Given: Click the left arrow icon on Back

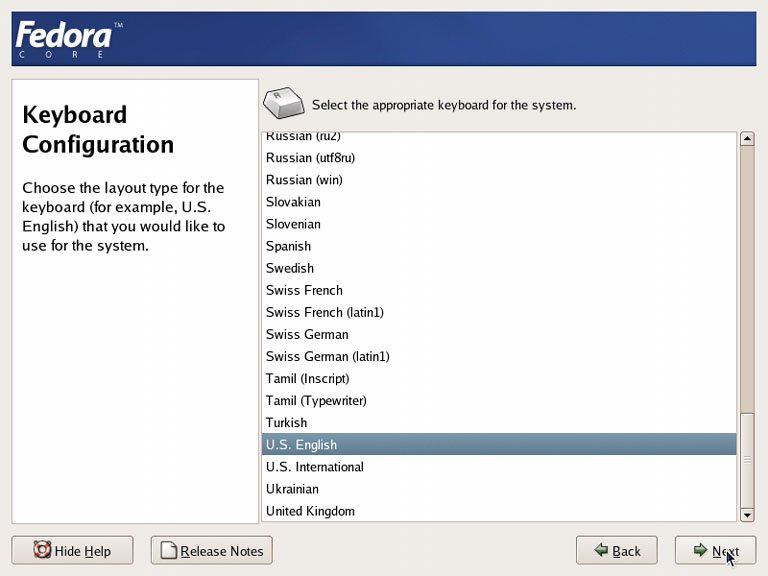Looking at the screenshot, I should click(x=601, y=550).
